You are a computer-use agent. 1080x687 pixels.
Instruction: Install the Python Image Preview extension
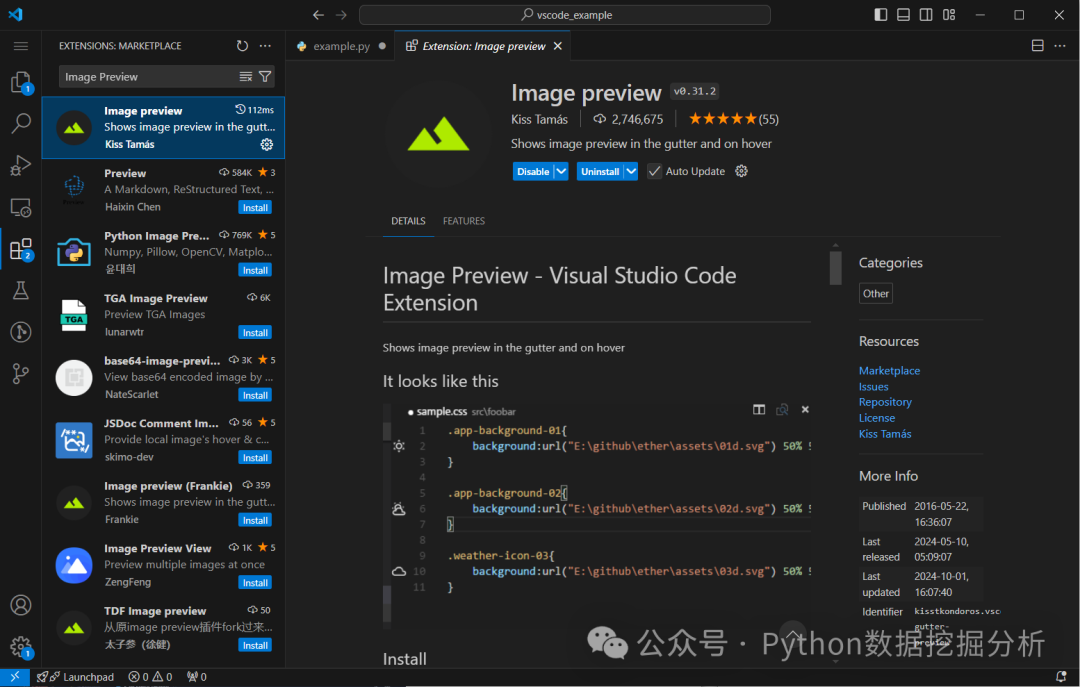pos(255,270)
